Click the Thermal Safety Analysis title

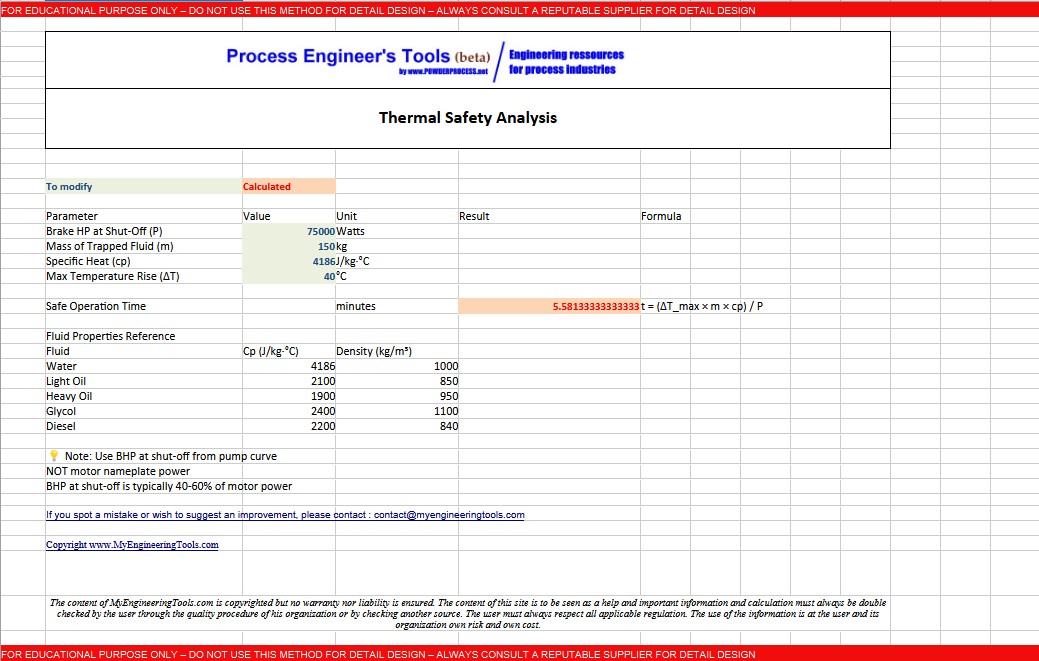click(x=466, y=118)
